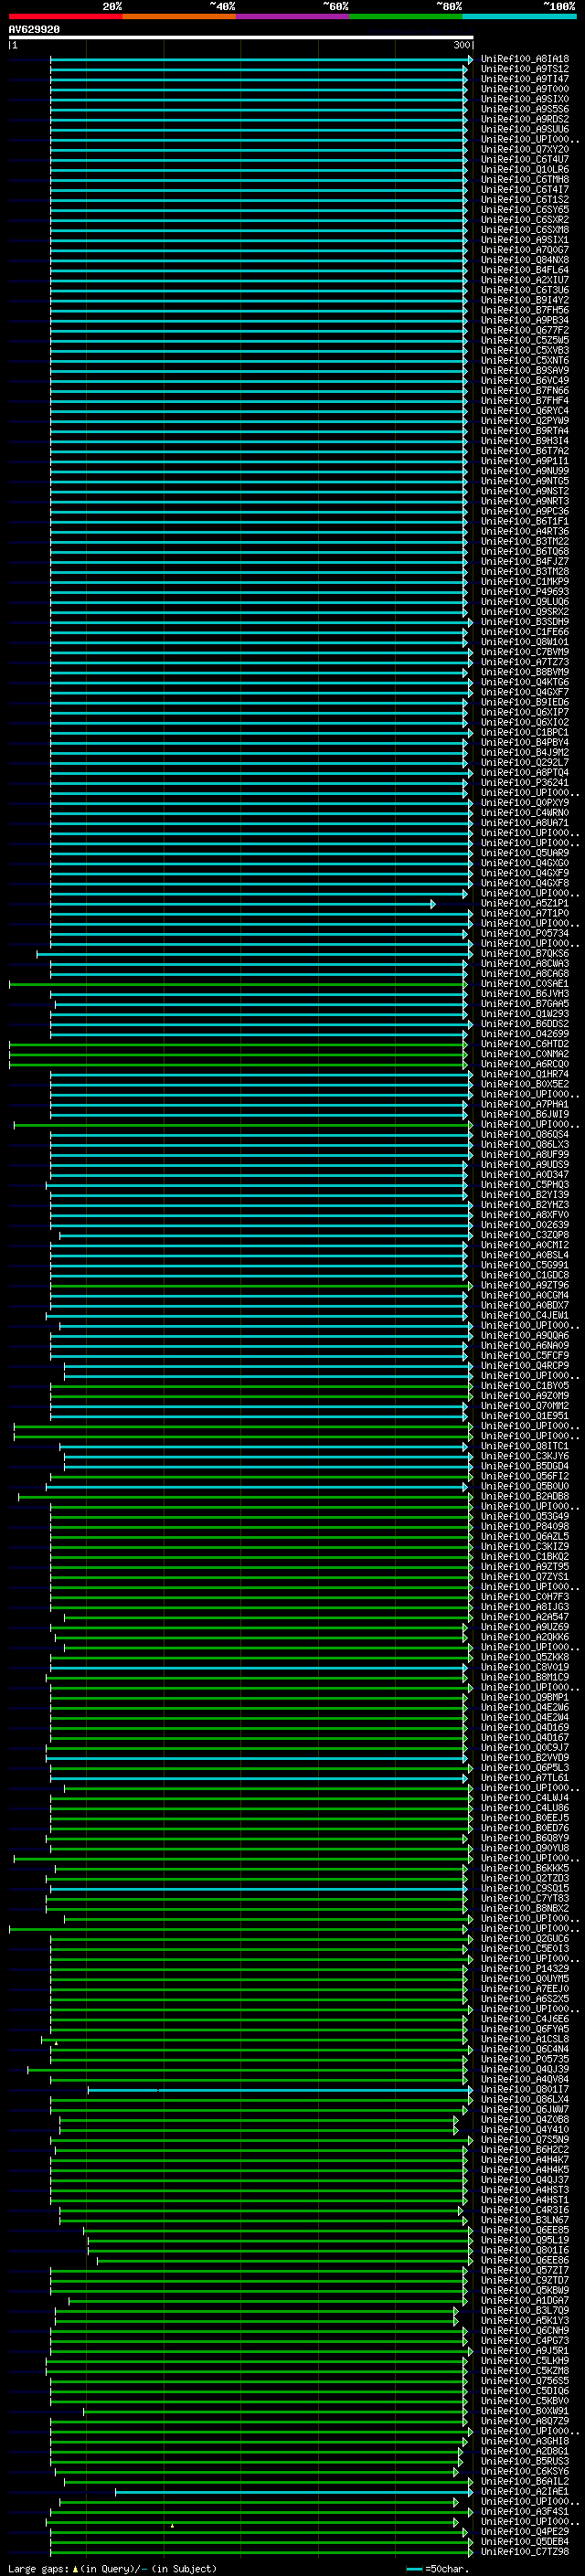Select the UniRef100_B2ADB8 label

tap(525, 1496)
